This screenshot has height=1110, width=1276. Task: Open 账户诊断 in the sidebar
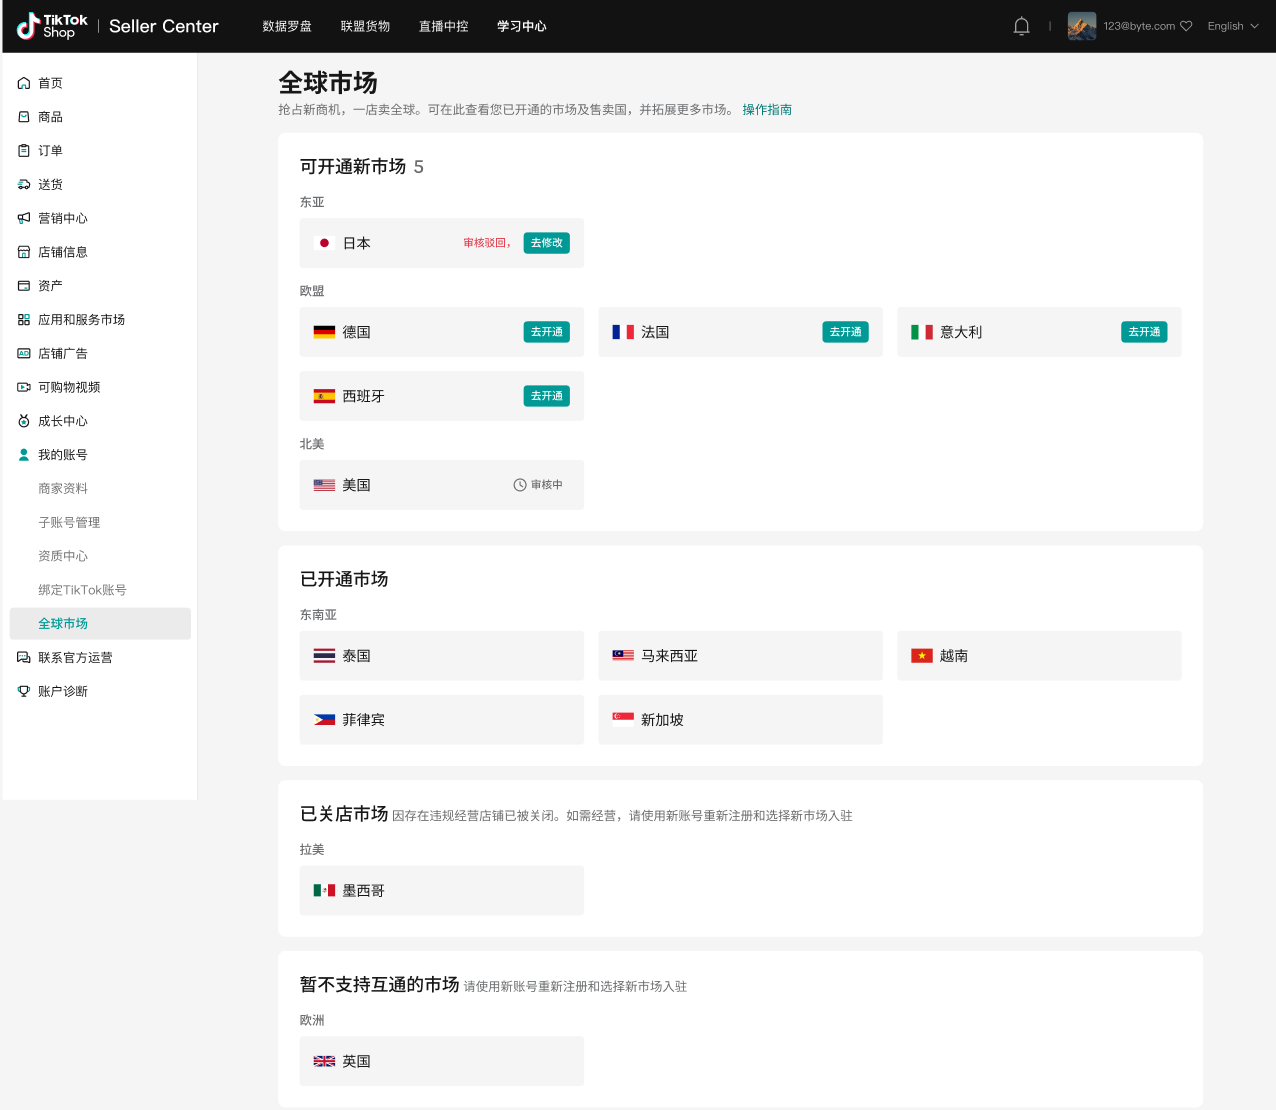[62, 691]
